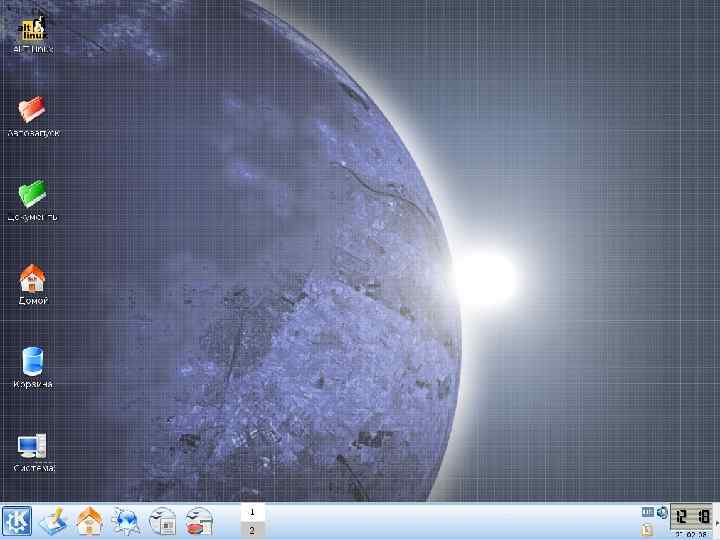Launch the desktop configuration panel icon
The height and width of the screenshot is (540, 720).
[x=53, y=521]
